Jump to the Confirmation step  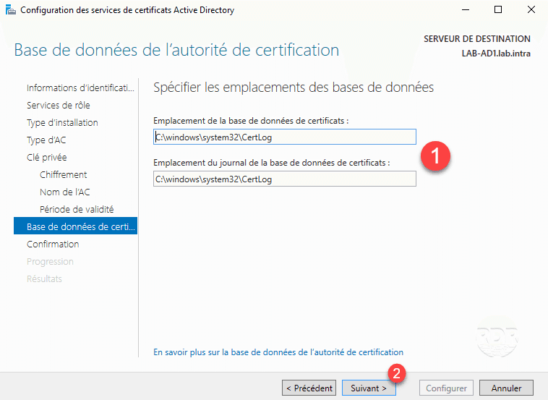pos(53,244)
